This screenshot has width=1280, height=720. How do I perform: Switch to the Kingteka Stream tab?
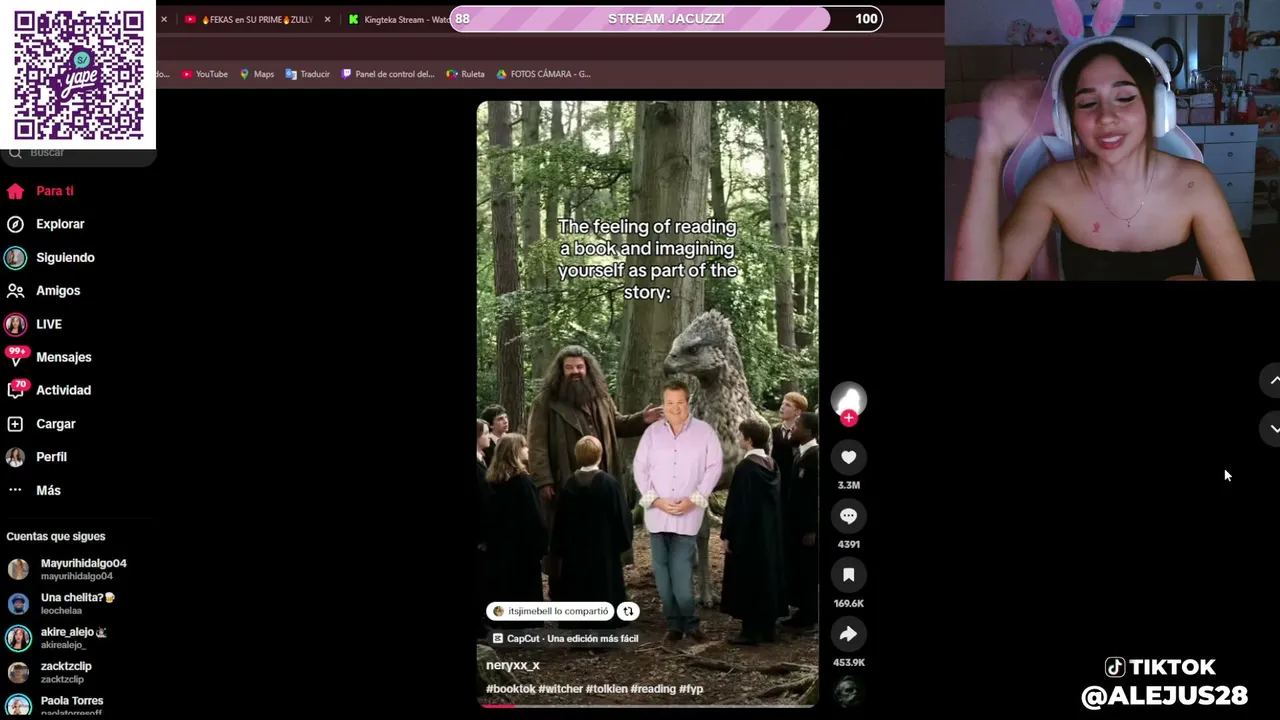click(398, 19)
